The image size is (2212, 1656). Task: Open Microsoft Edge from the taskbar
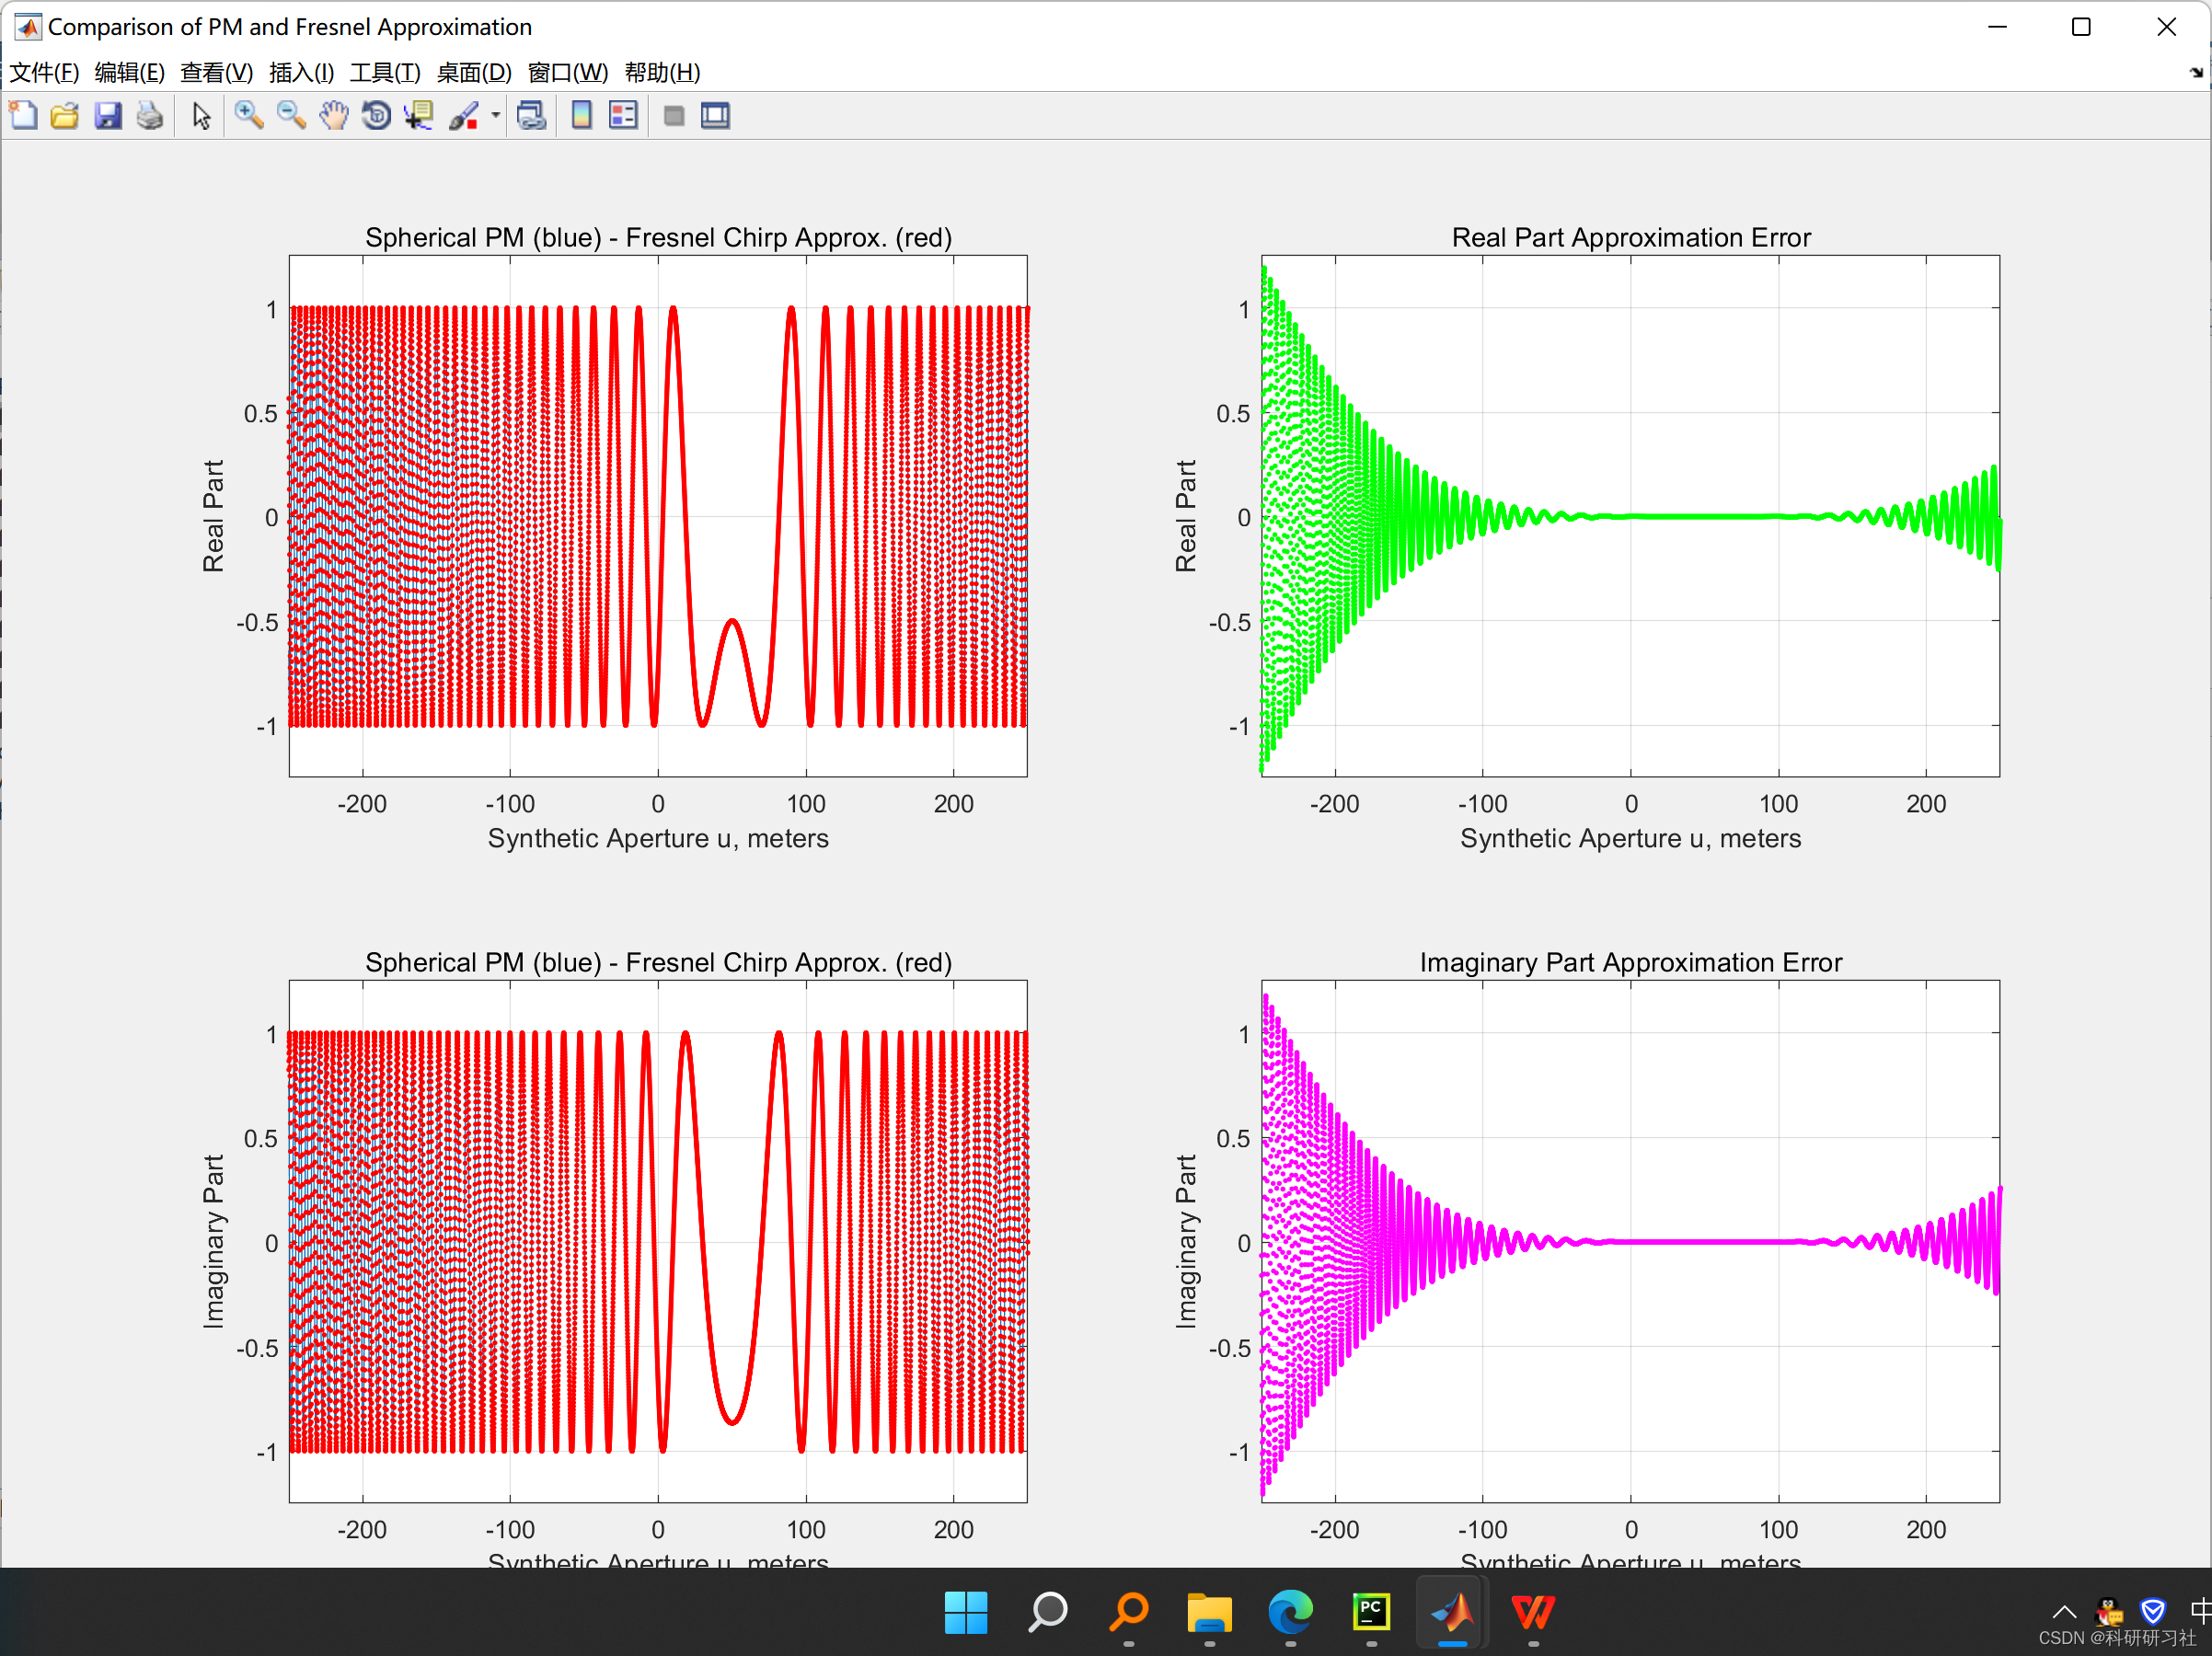[x=1290, y=1611]
